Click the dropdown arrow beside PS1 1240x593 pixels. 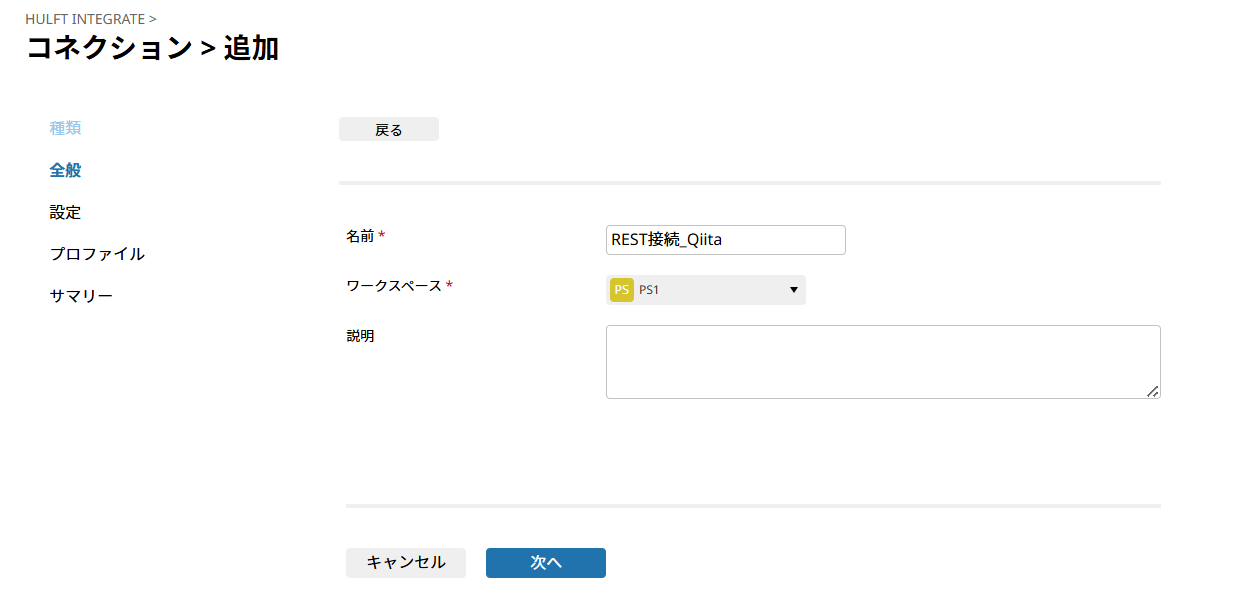(793, 289)
